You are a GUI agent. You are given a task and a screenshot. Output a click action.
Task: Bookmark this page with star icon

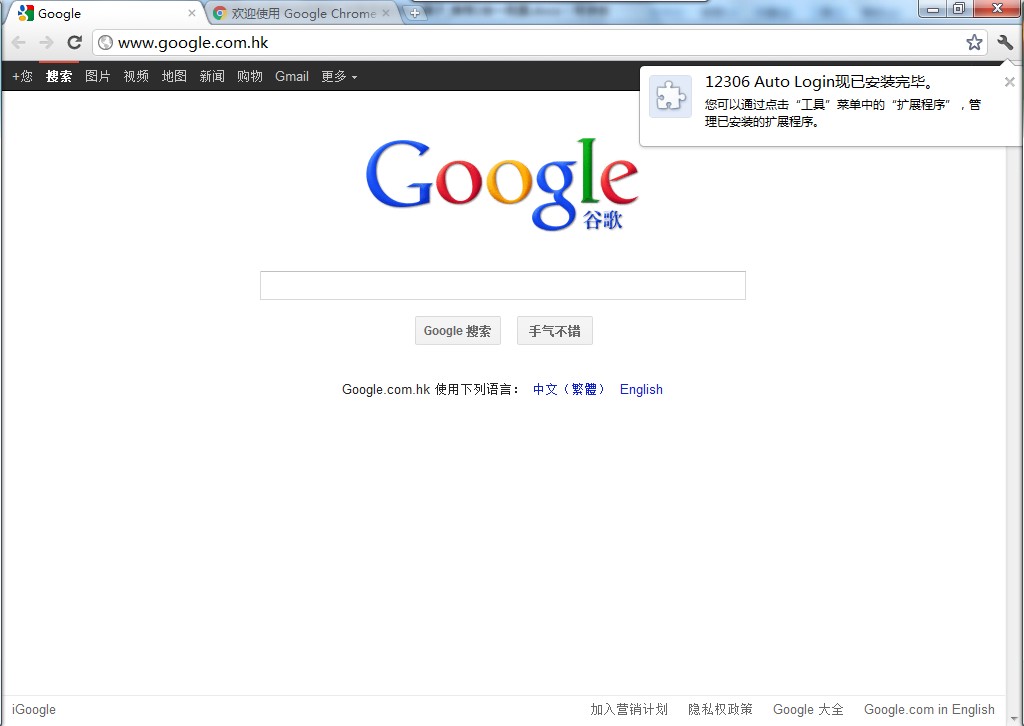974,42
